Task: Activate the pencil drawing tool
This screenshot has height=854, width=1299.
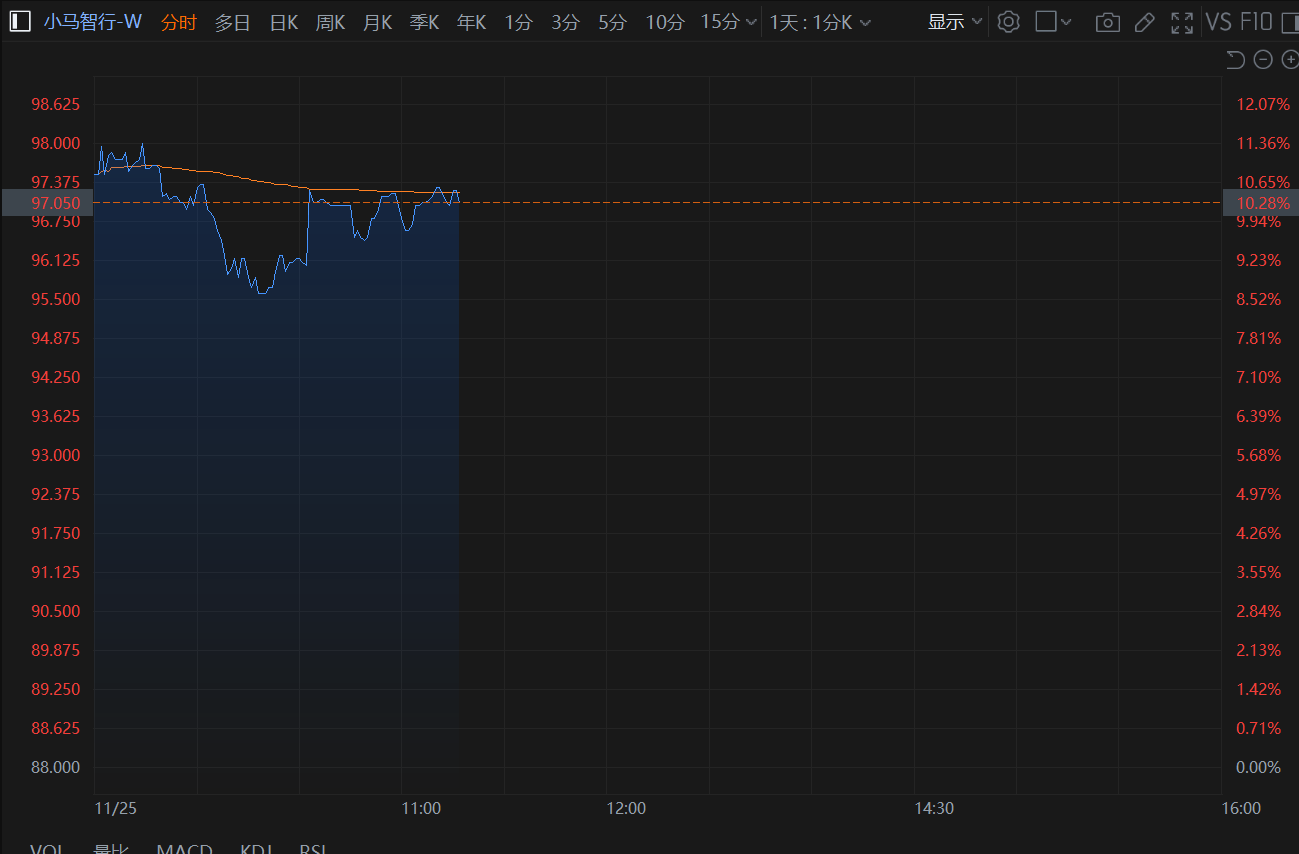Action: point(1145,22)
